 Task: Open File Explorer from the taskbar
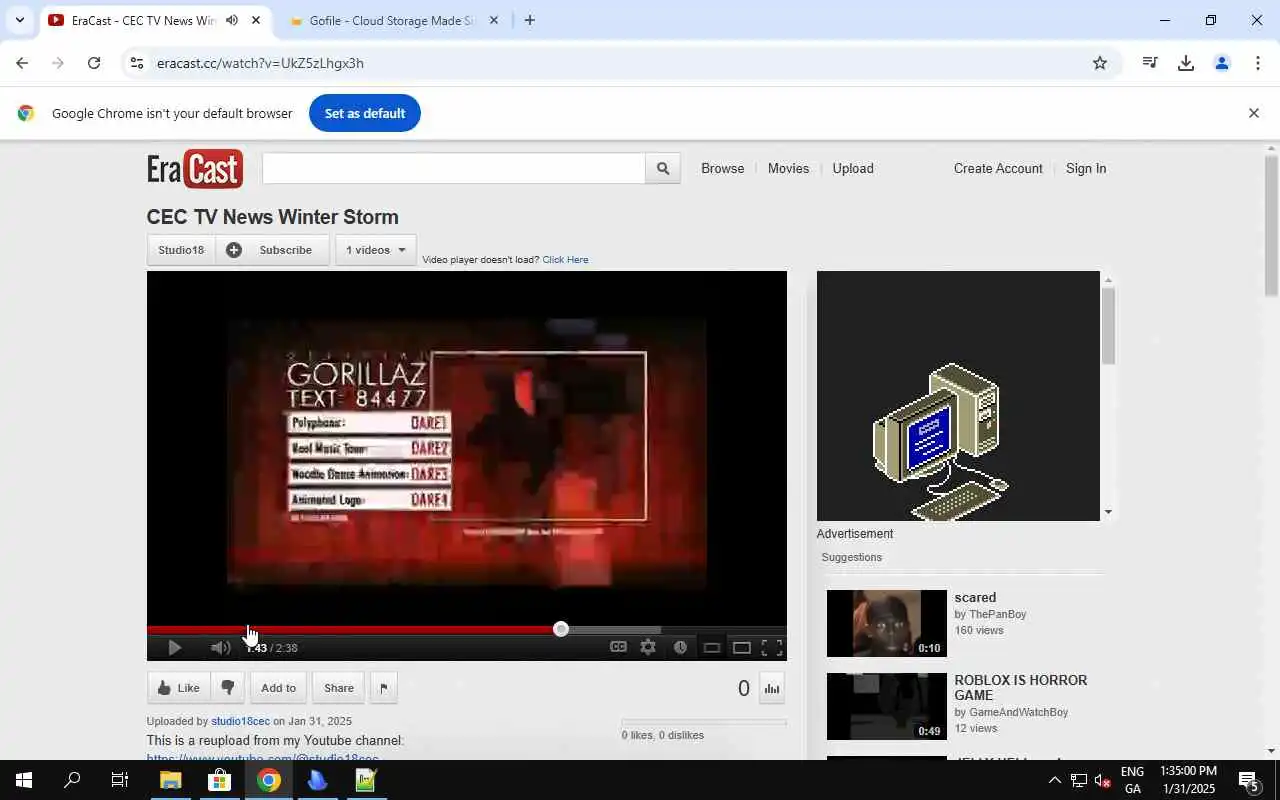[x=170, y=781]
